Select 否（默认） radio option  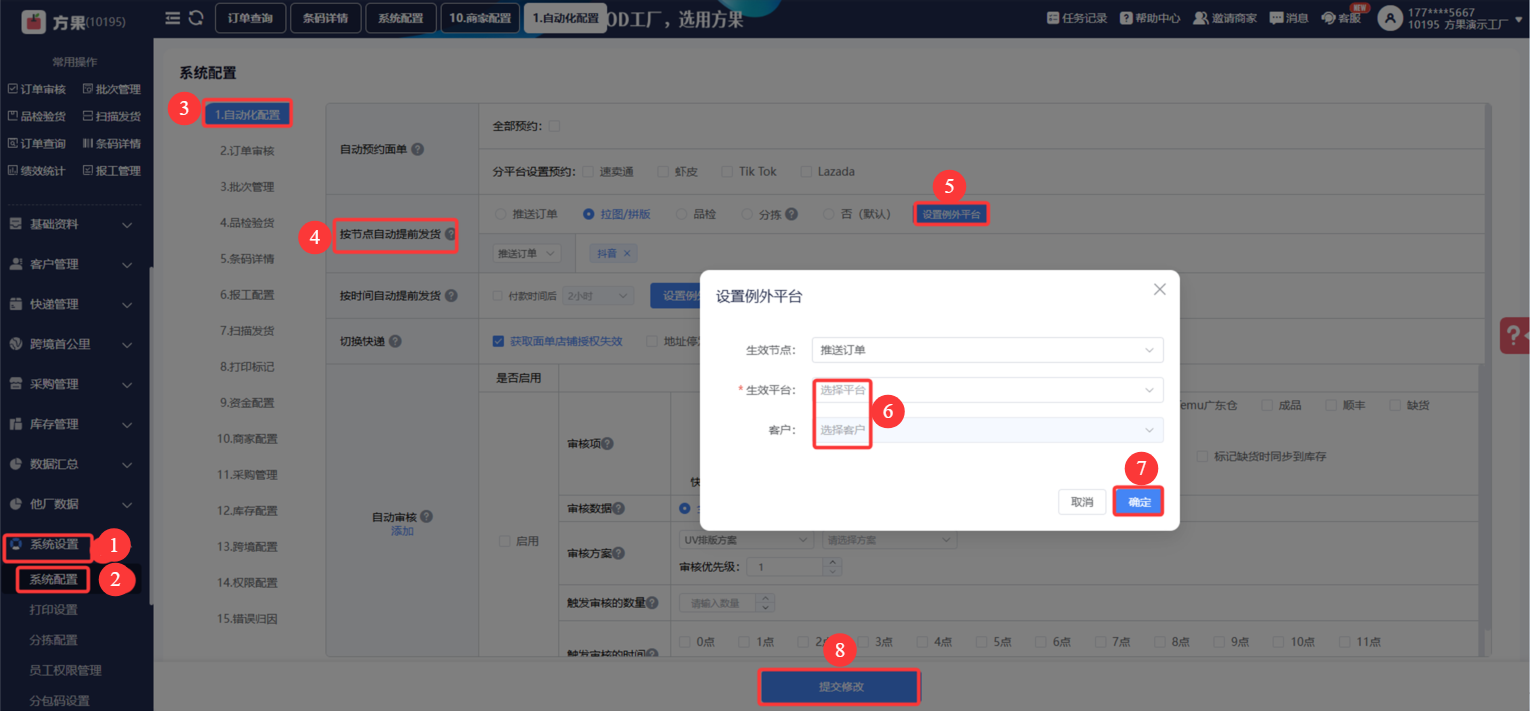pos(829,214)
